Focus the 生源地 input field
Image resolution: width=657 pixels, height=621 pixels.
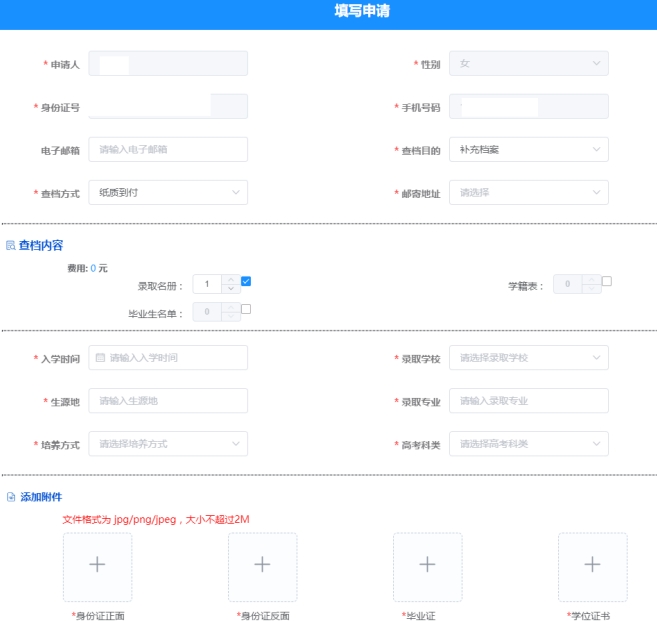[x=167, y=401]
